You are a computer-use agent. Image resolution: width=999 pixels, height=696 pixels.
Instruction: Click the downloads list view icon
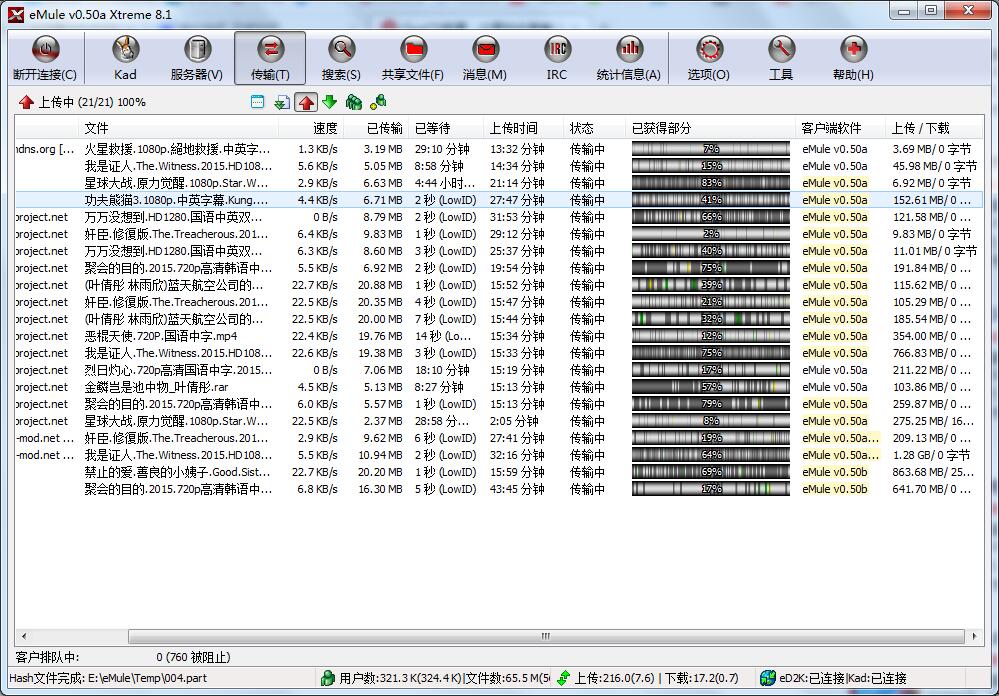282,102
